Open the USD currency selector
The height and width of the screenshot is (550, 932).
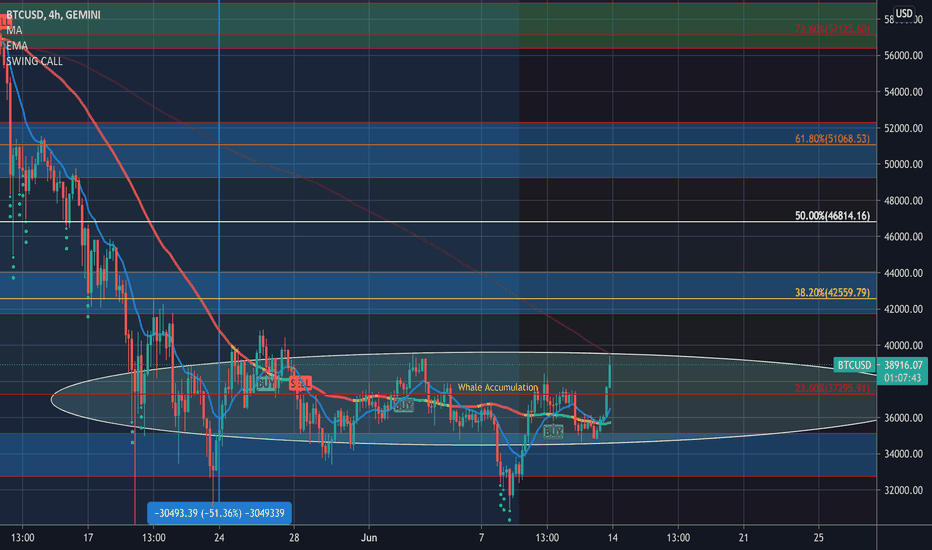904,13
